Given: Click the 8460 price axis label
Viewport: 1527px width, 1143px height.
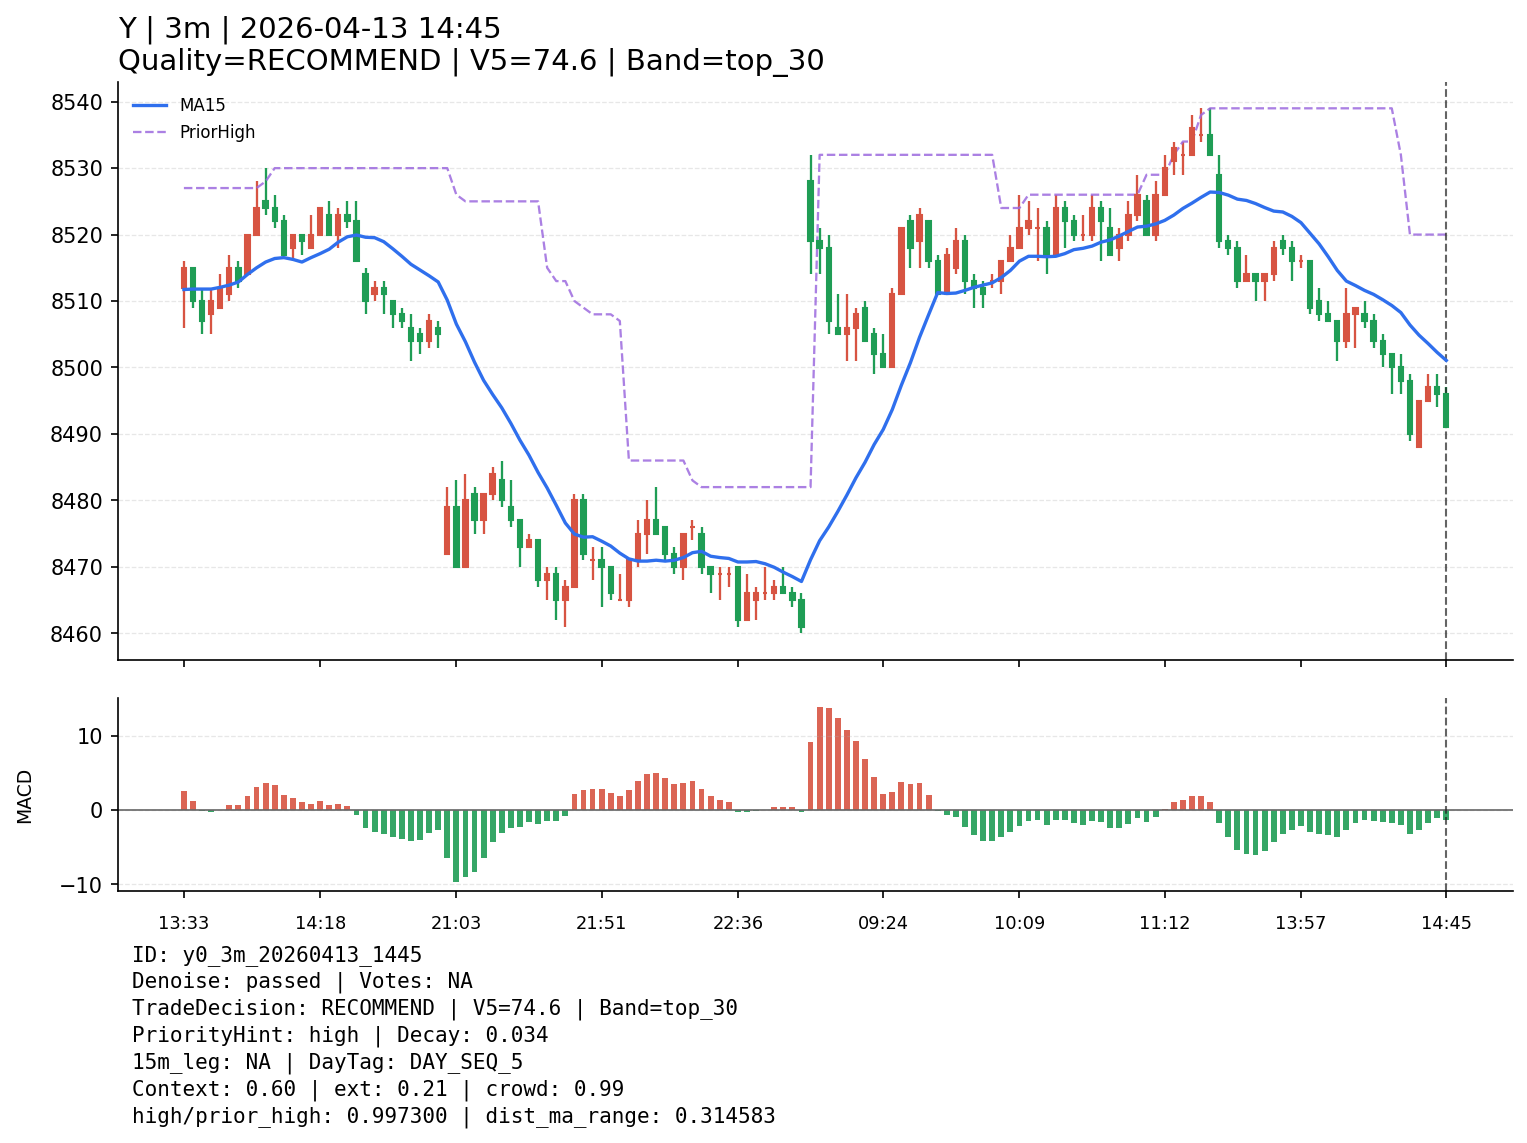Looking at the screenshot, I should coord(77,634).
